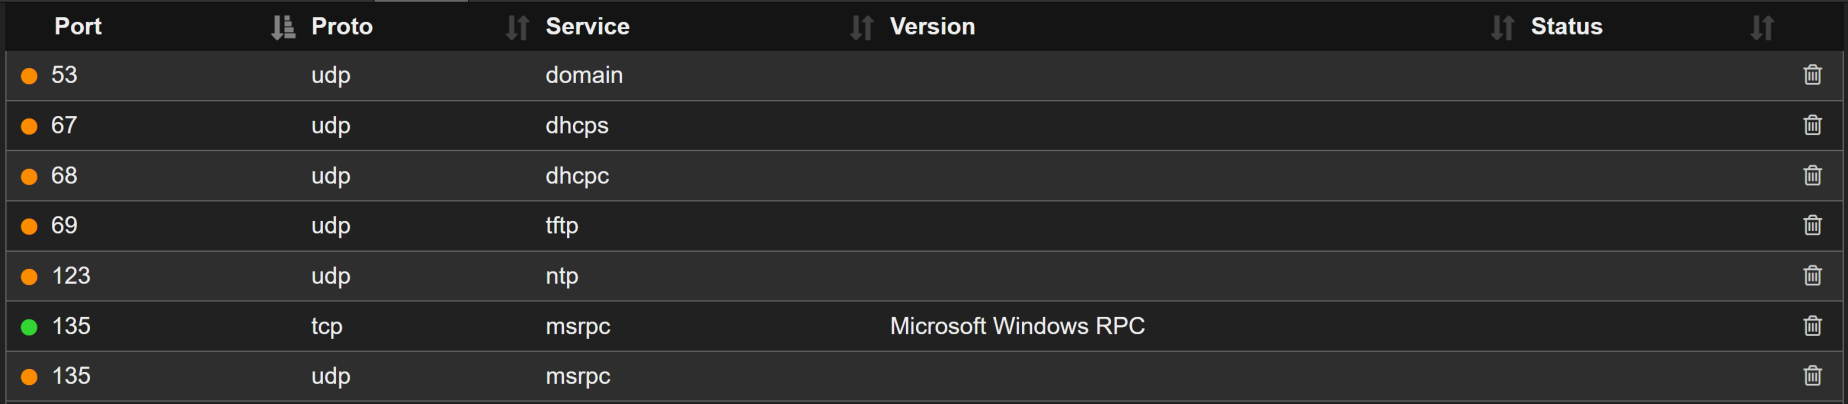
Task: Click the Version column header text
Action: 932,27
